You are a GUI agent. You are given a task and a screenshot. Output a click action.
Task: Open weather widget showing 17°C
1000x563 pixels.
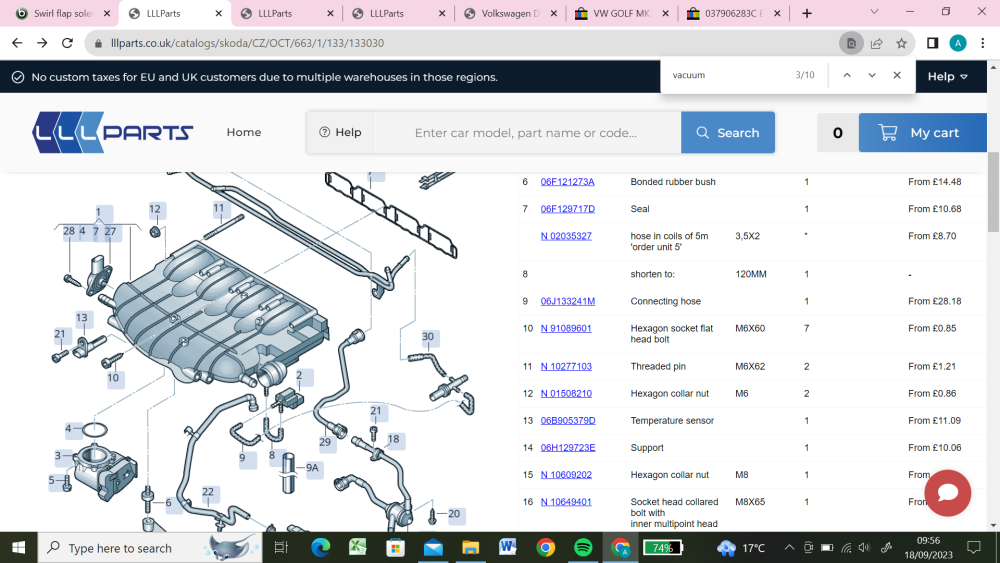(x=740, y=548)
